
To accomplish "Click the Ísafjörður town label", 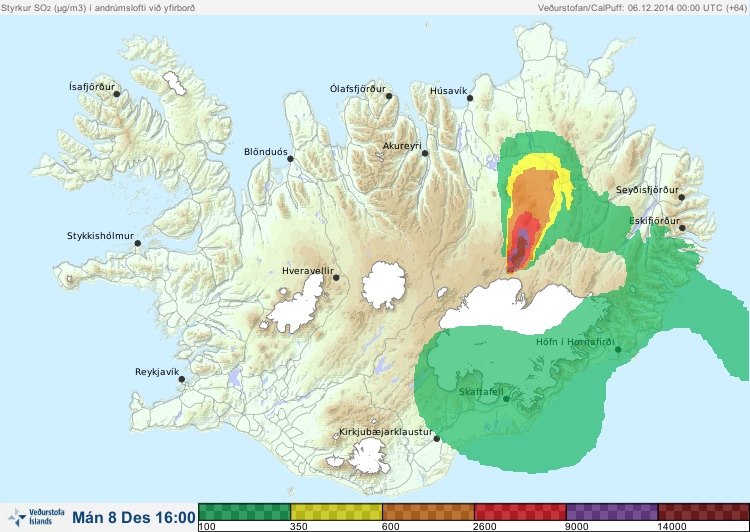I will [92, 87].
